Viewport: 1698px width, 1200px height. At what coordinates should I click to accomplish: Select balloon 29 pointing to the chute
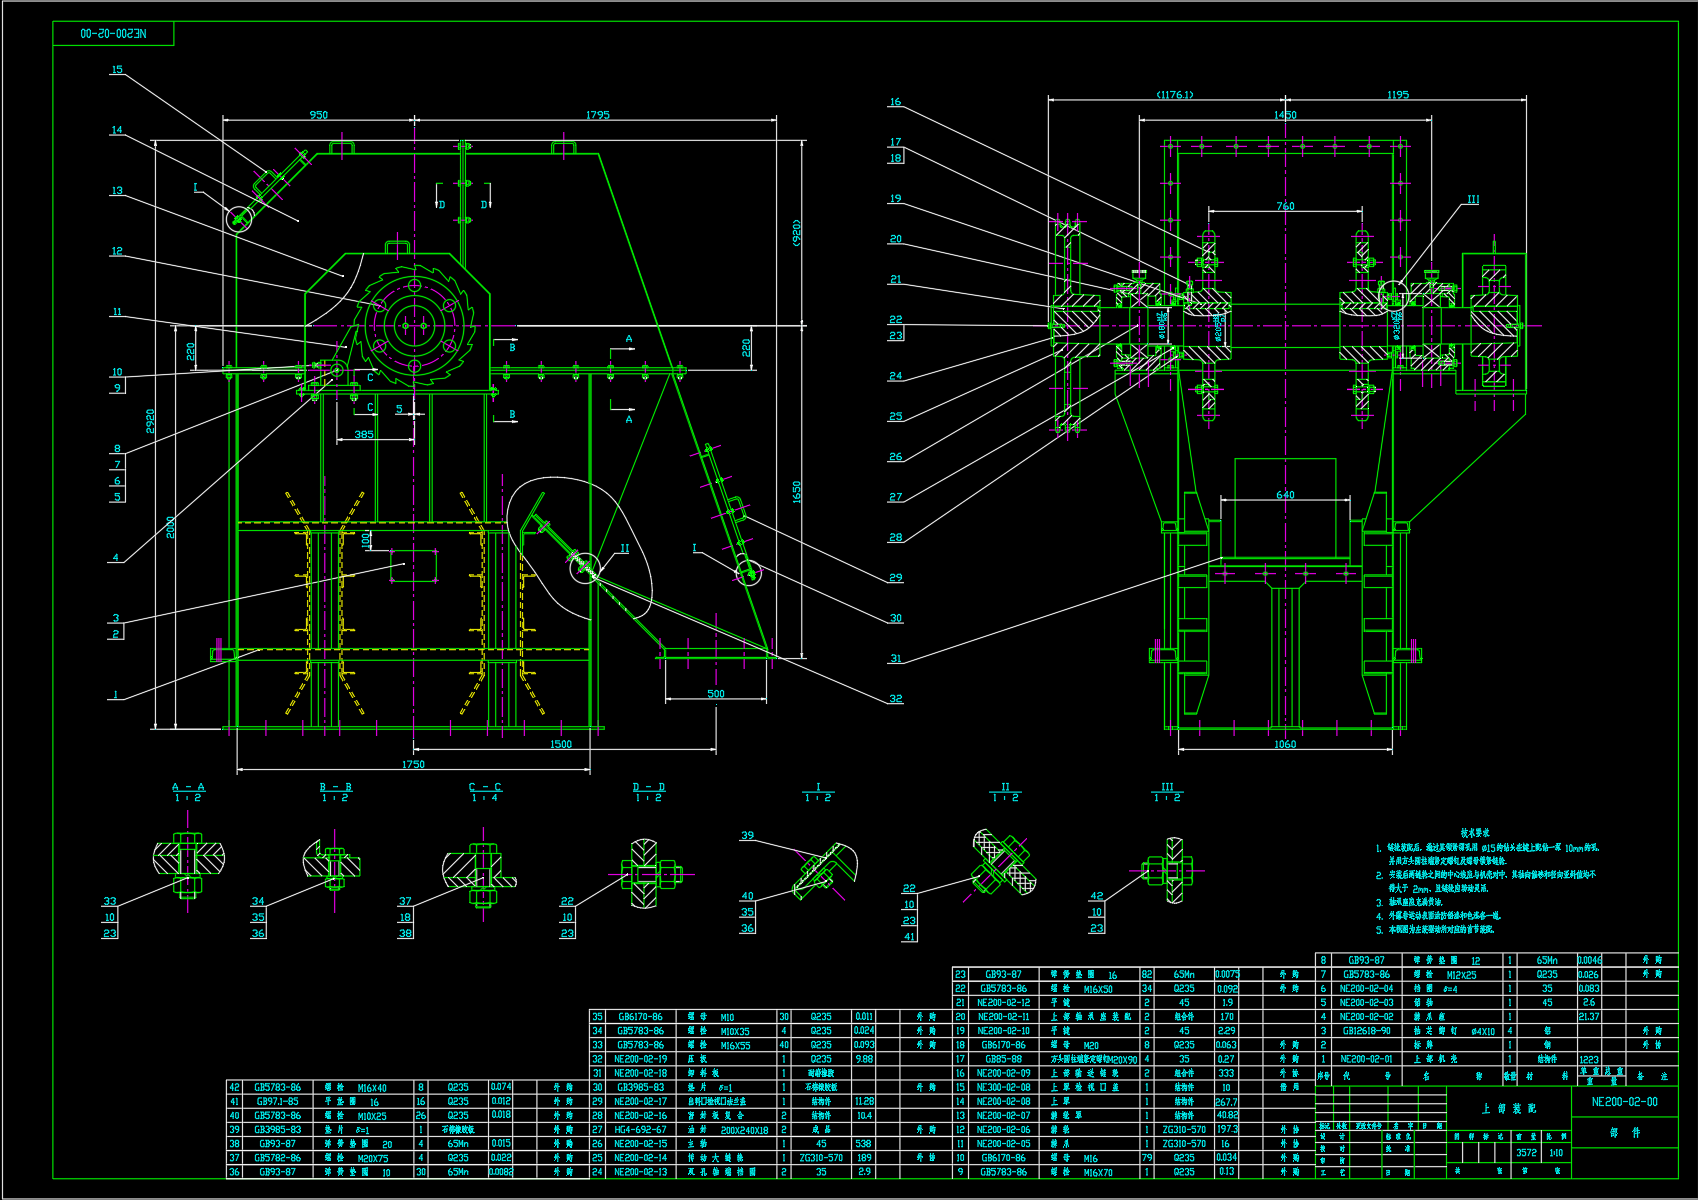(894, 576)
